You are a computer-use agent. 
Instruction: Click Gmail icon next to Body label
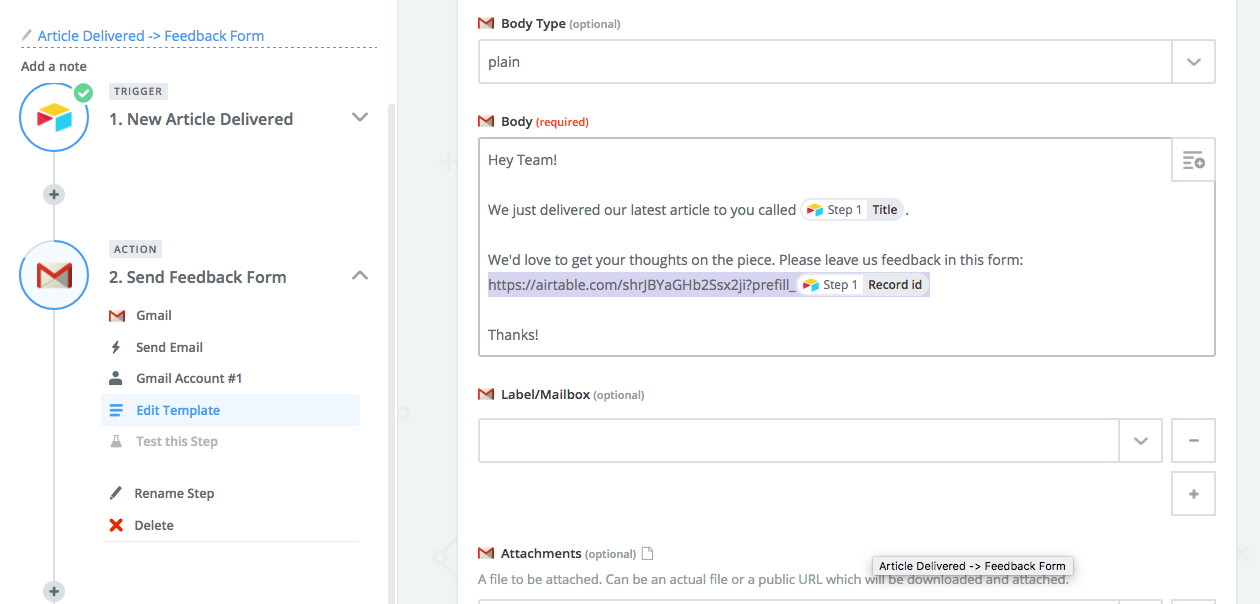486,121
